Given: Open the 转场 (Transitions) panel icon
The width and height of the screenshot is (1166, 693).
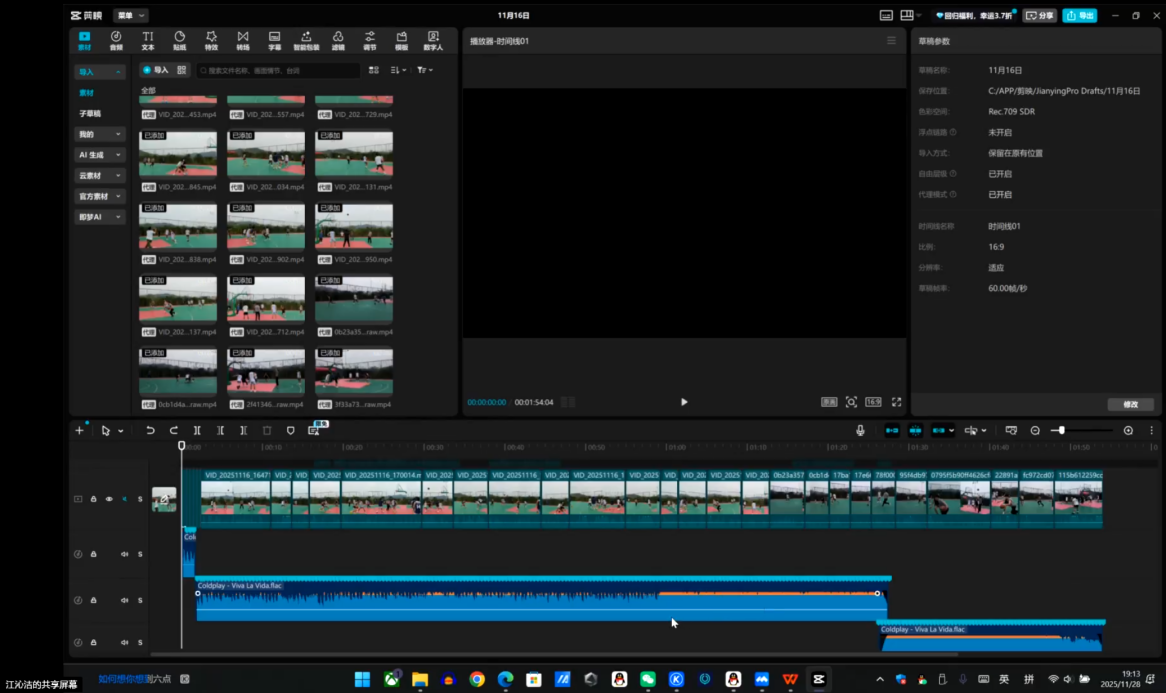Looking at the screenshot, I should (242, 40).
